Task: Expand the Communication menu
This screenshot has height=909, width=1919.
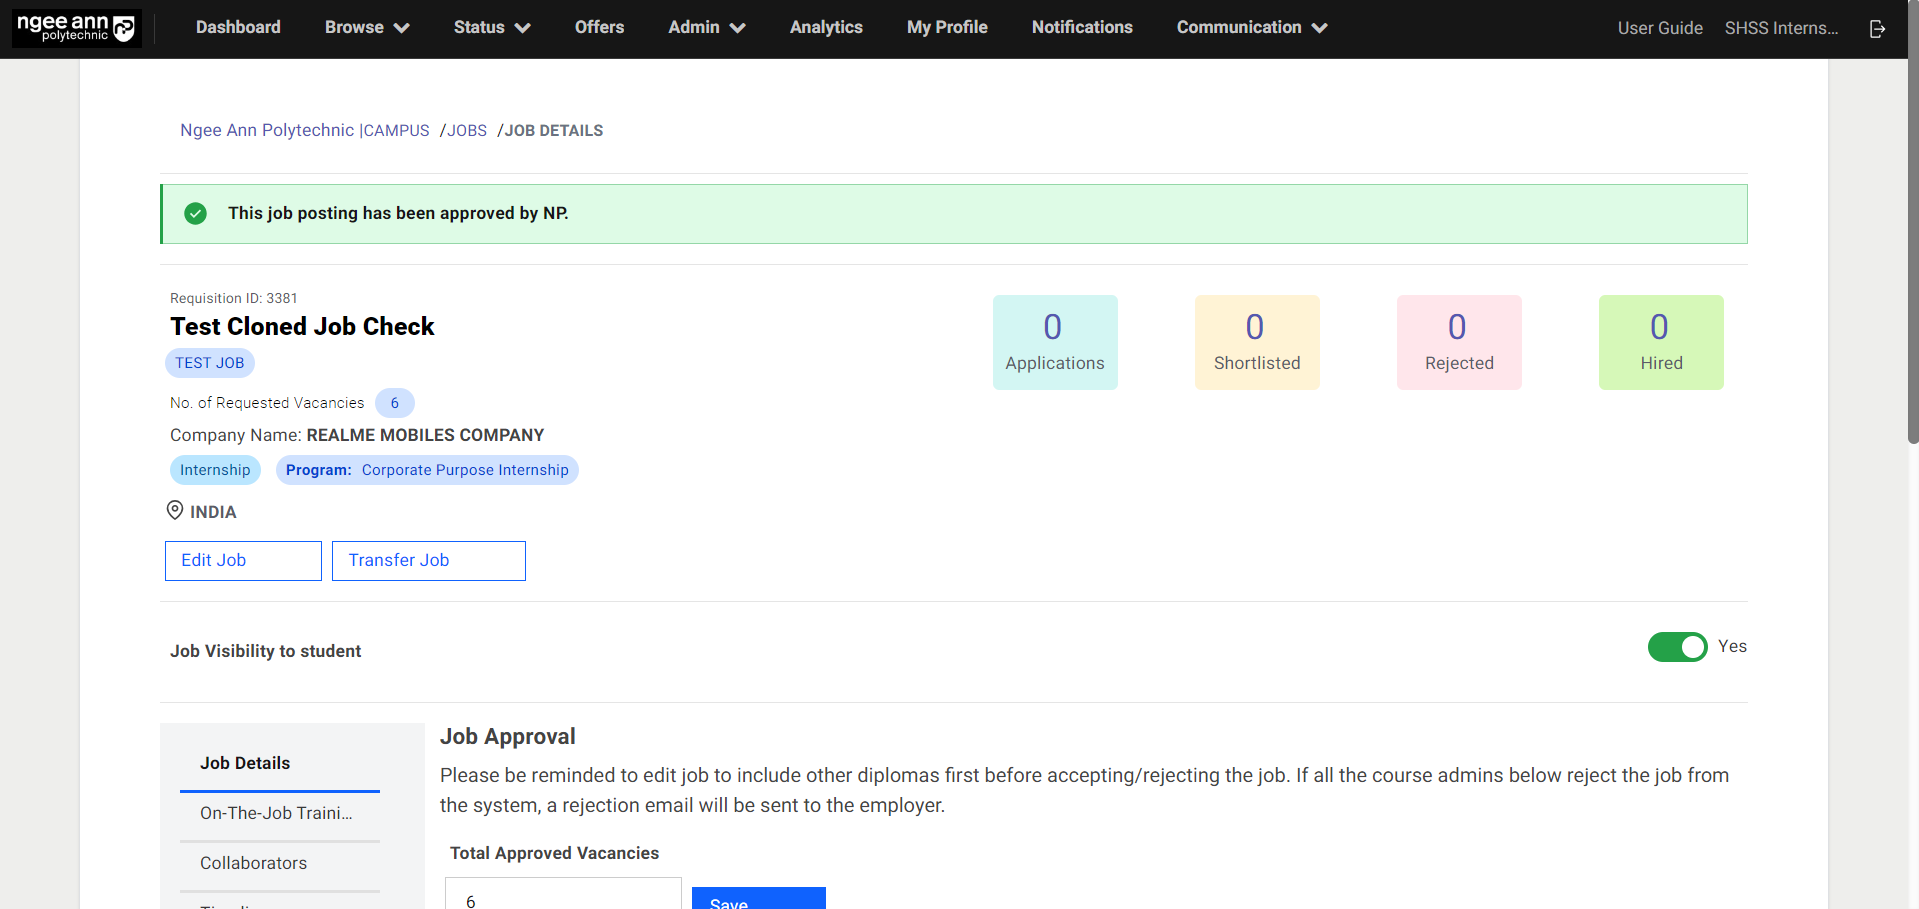Action: click(1250, 27)
